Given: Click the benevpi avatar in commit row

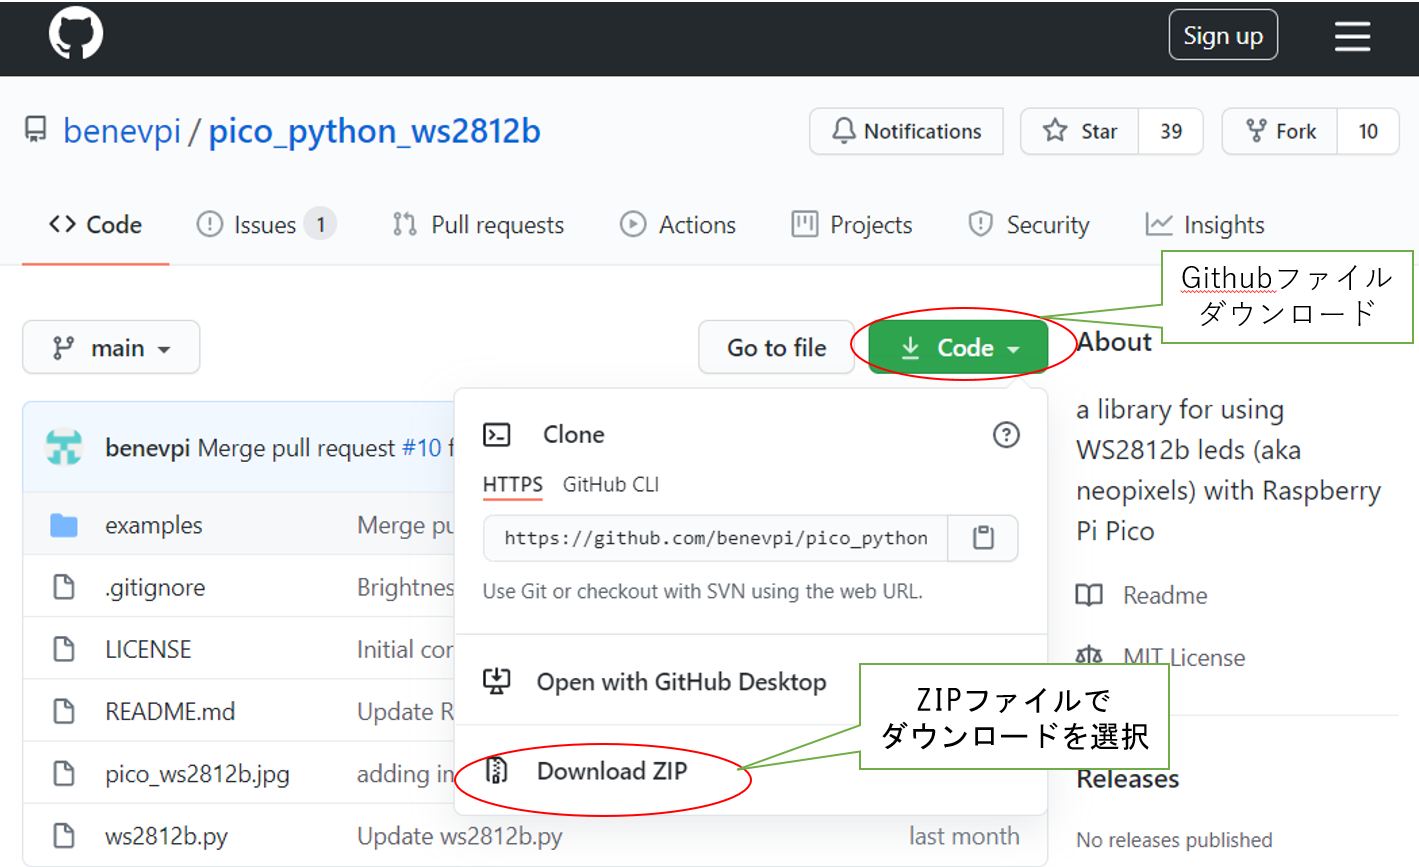Looking at the screenshot, I should [x=64, y=447].
